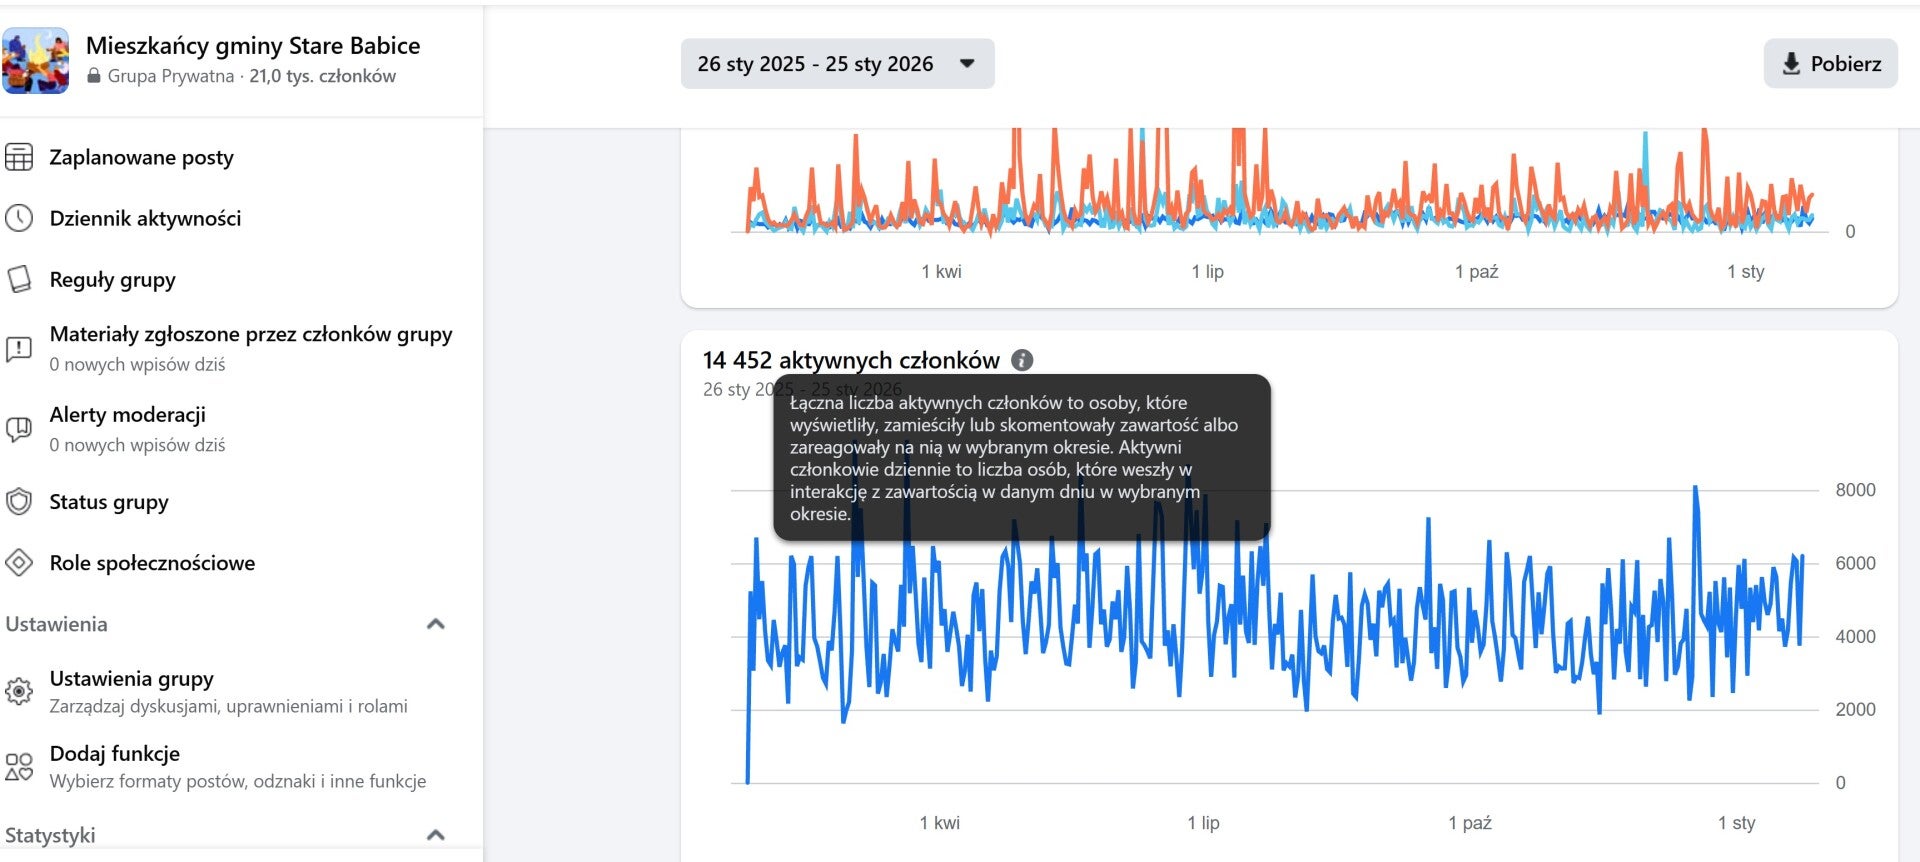Viewport: 1920px width, 862px height.
Task: Click the reported content flag icon
Action: tap(19, 348)
